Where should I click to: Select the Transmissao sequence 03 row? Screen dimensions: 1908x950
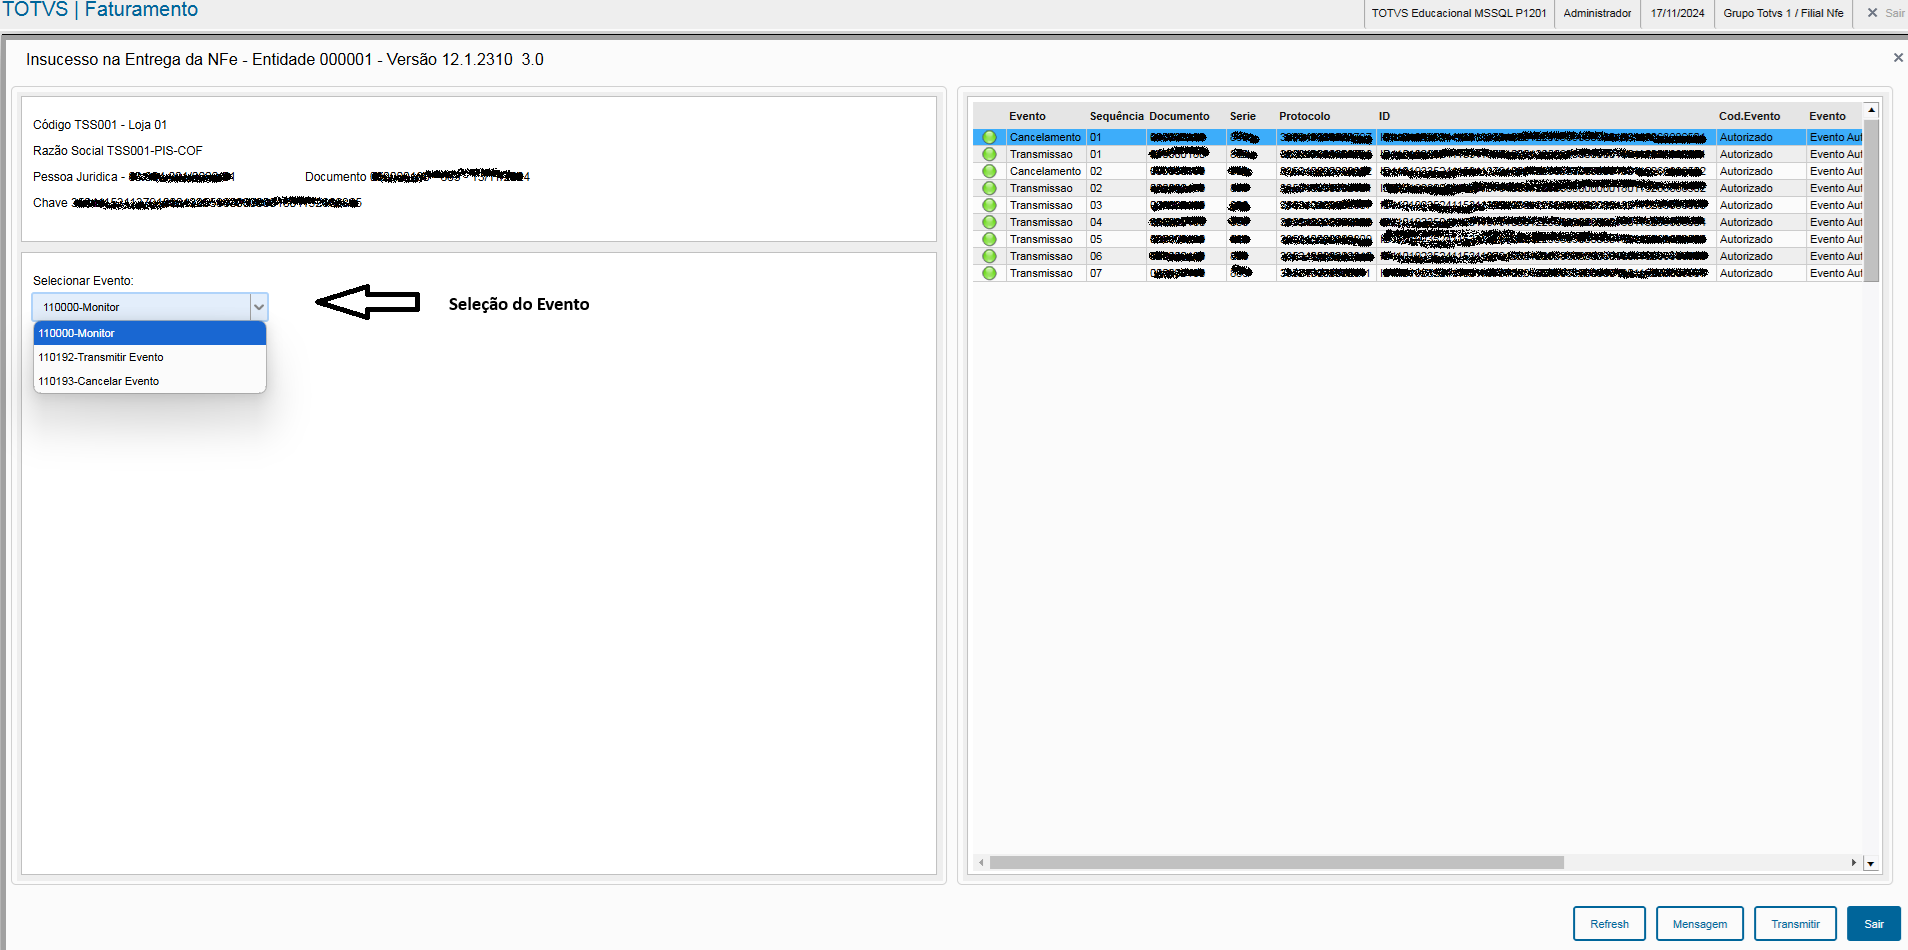(x=1417, y=205)
